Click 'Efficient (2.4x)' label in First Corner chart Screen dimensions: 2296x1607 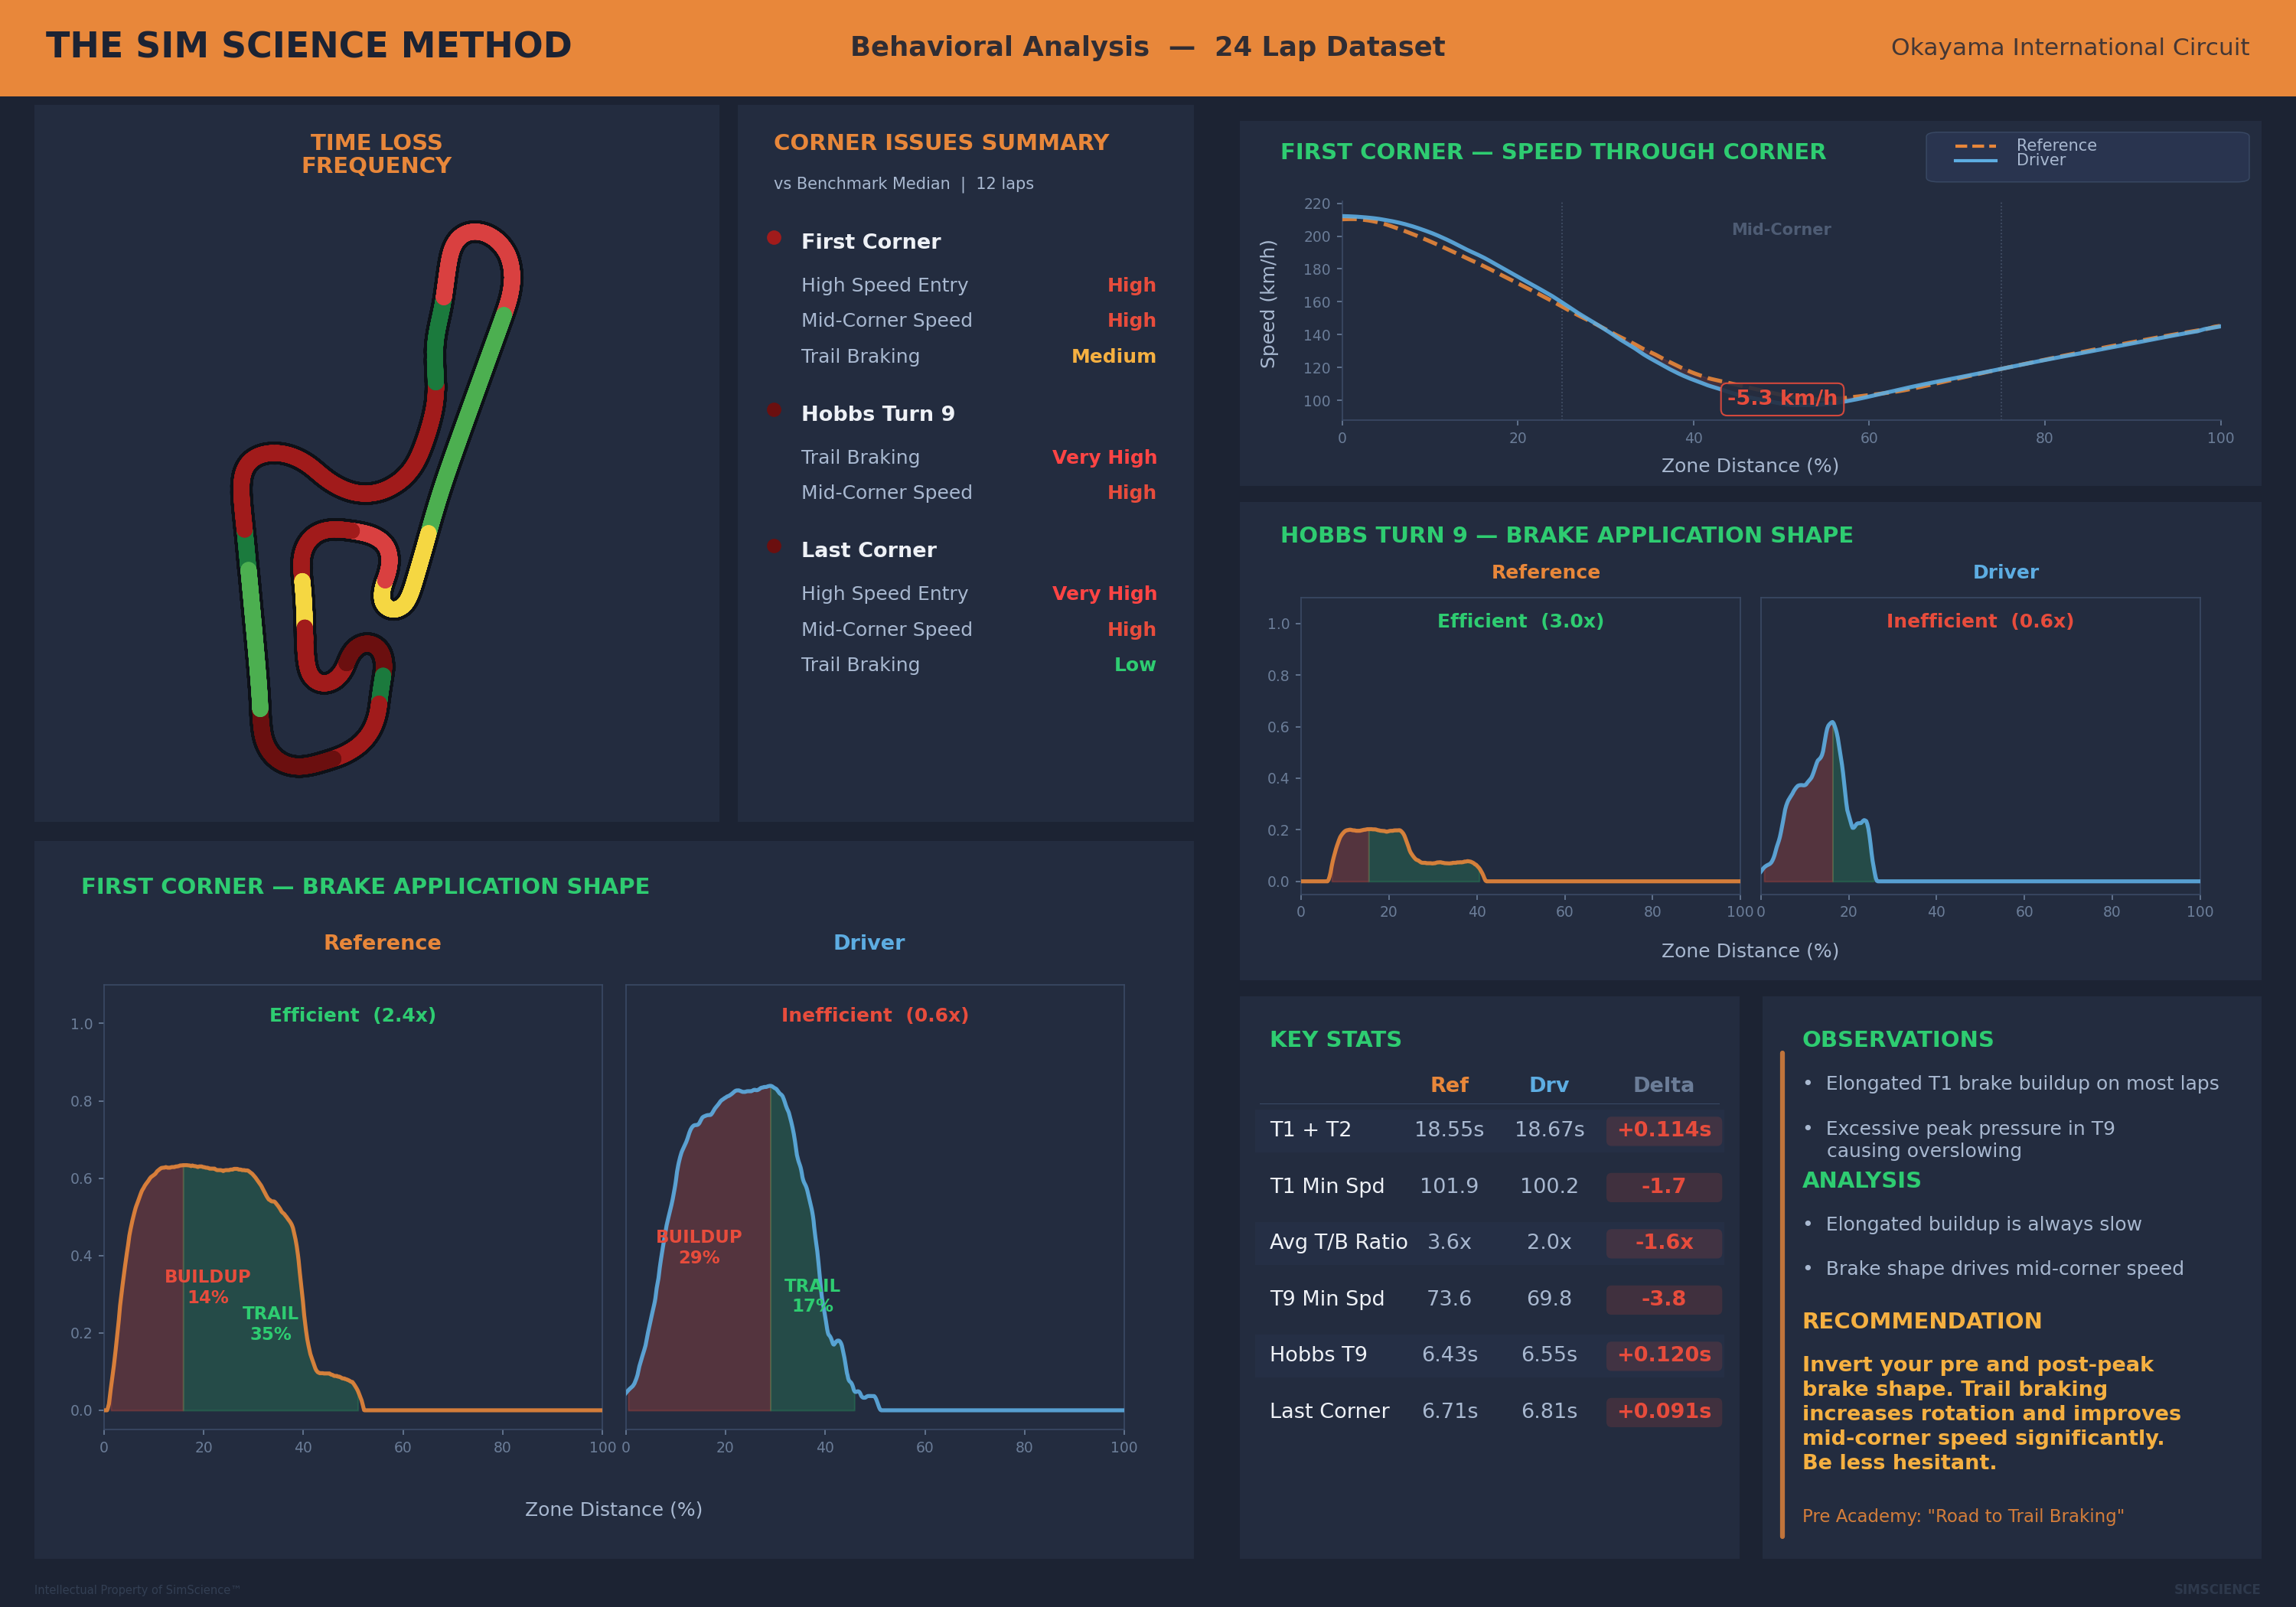coord(352,1015)
